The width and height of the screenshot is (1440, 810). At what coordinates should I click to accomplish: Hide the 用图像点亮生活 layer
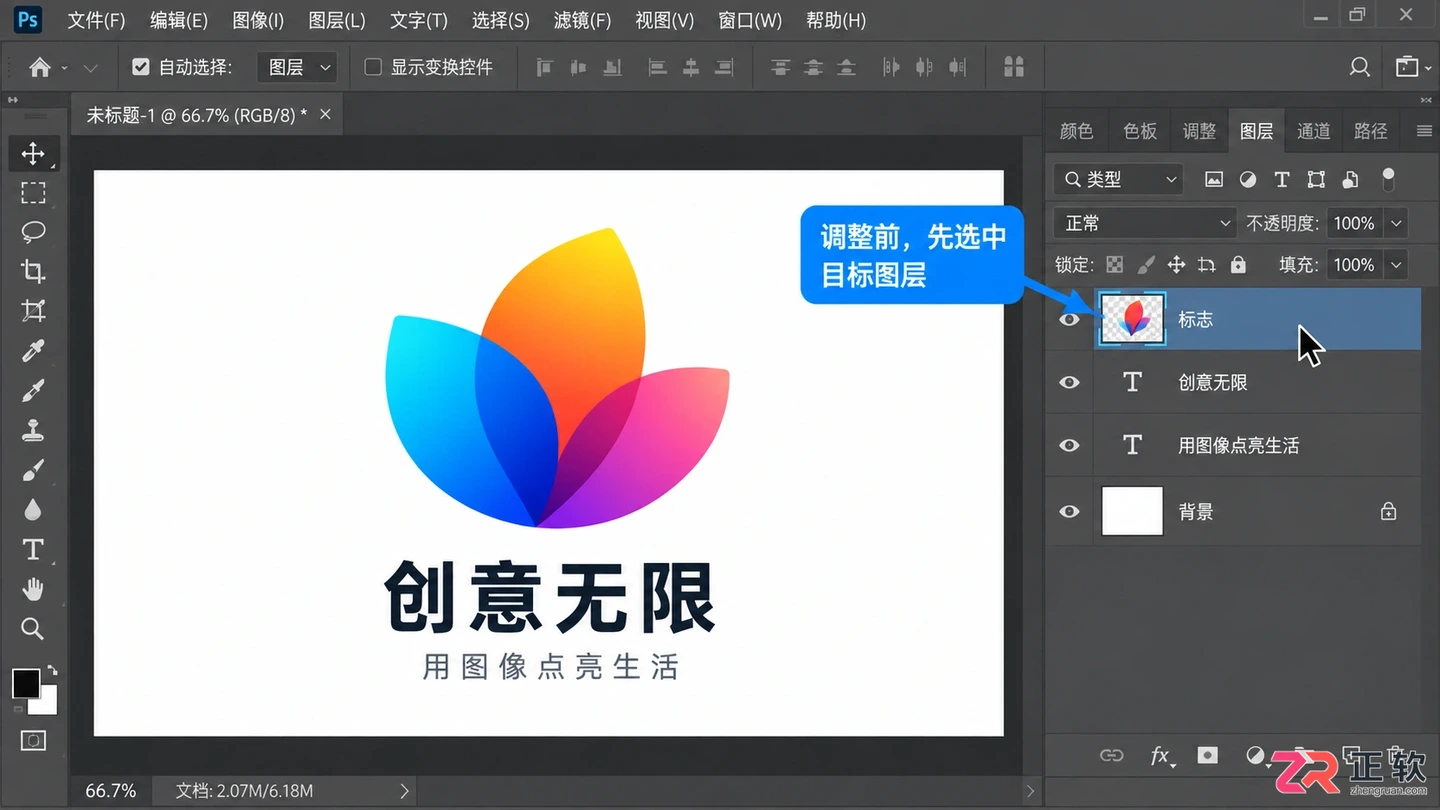[x=1069, y=446]
